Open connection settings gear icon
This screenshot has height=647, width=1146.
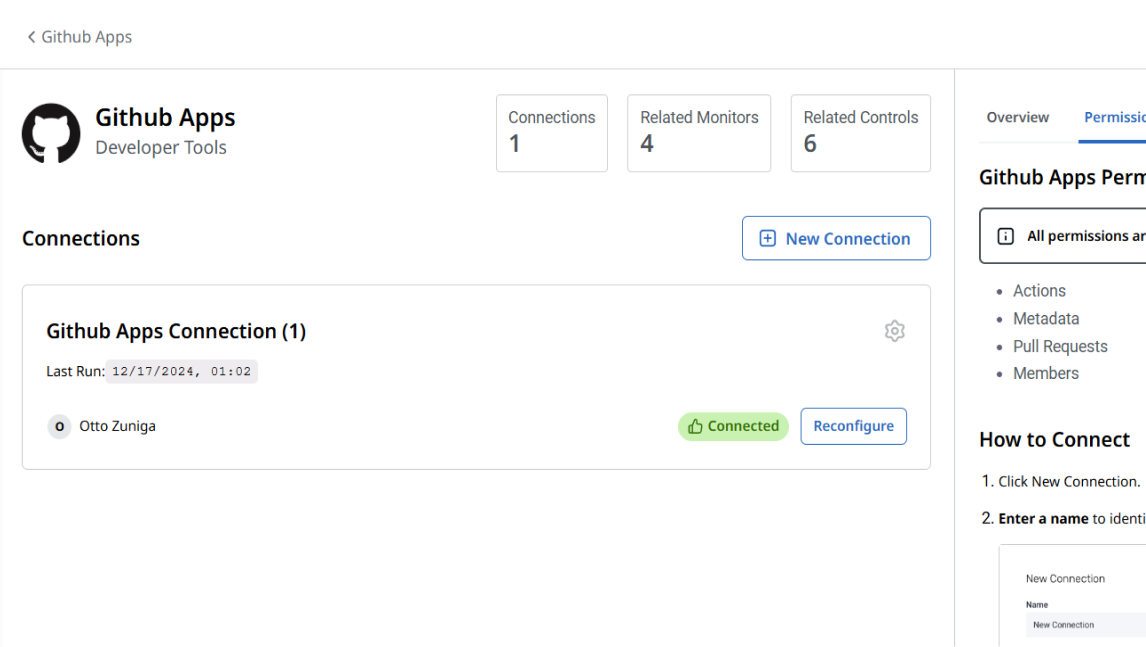coord(895,331)
